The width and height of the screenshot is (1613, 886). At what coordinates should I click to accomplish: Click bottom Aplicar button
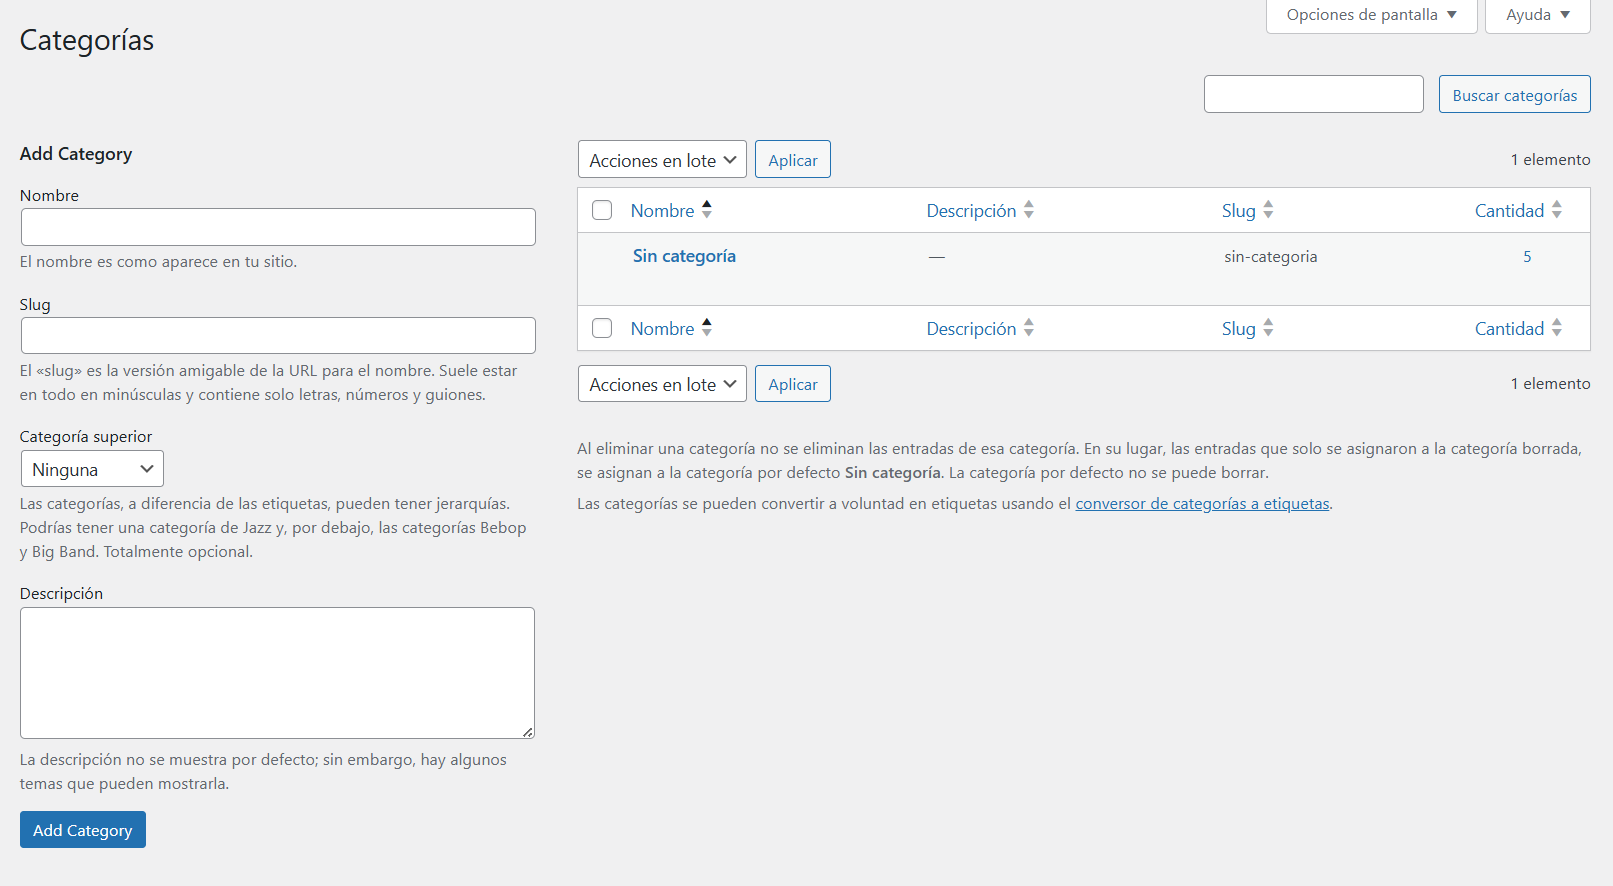793,384
